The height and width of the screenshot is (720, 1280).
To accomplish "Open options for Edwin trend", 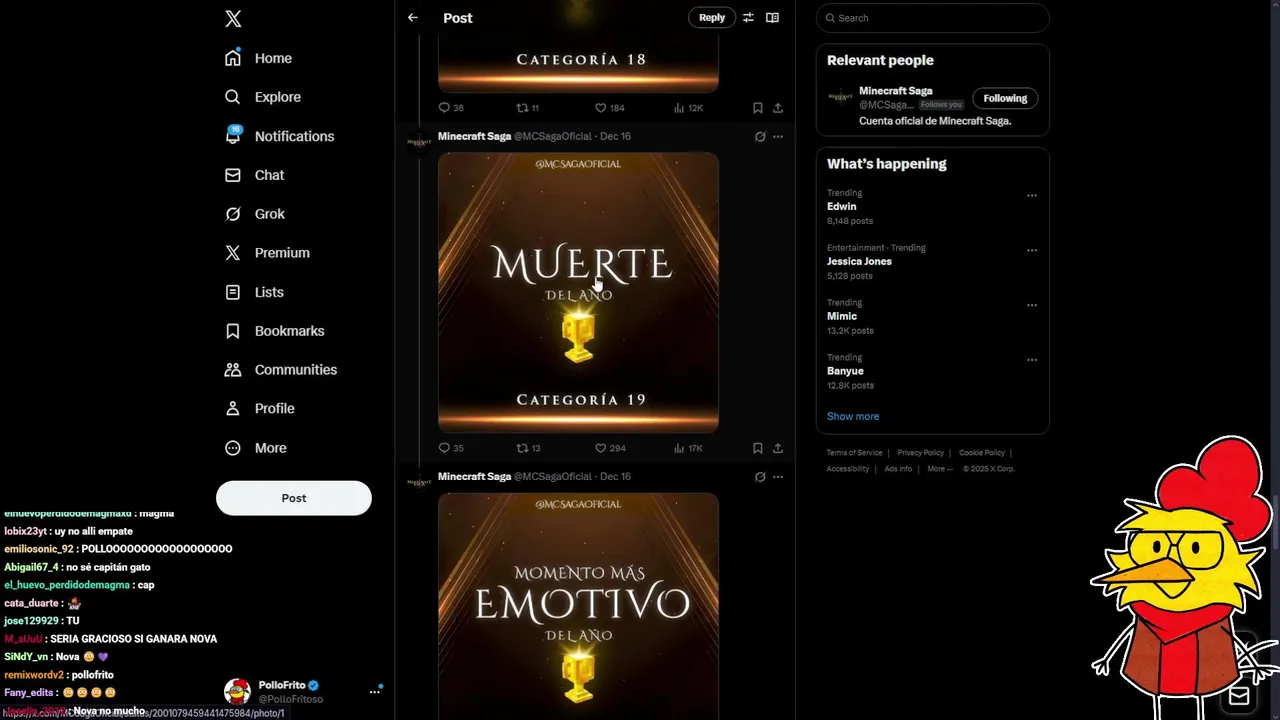I will pos(1032,196).
